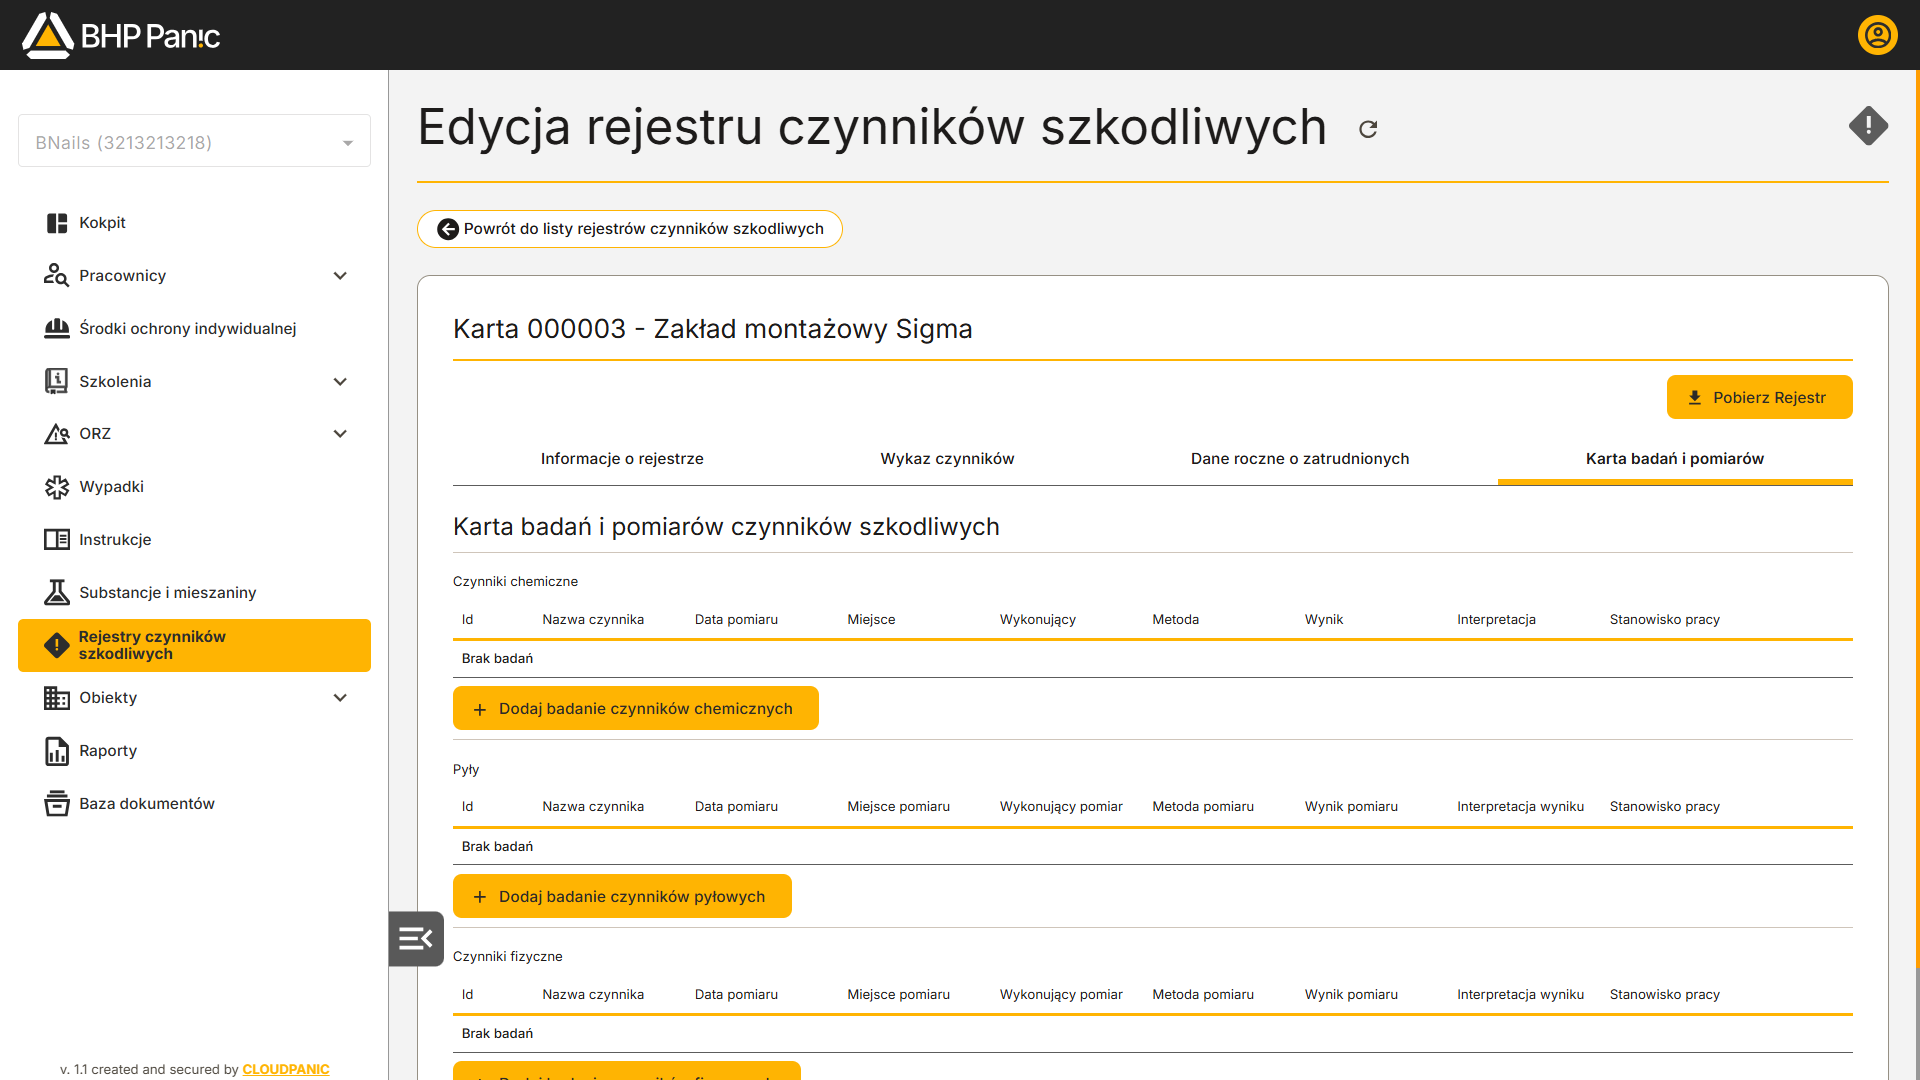Open the BNails company selector dropdown
Image resolution: width=1920 pixels, height=1080 pixels.
tap(194, 142)
